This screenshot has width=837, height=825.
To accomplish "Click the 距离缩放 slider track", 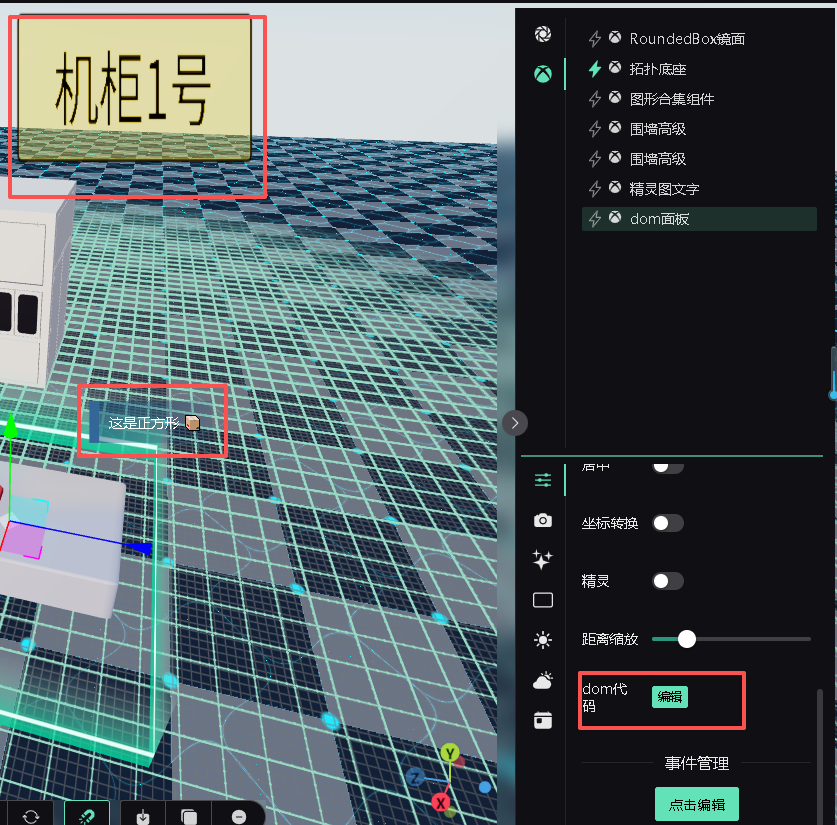I will [x=750, y=638].
